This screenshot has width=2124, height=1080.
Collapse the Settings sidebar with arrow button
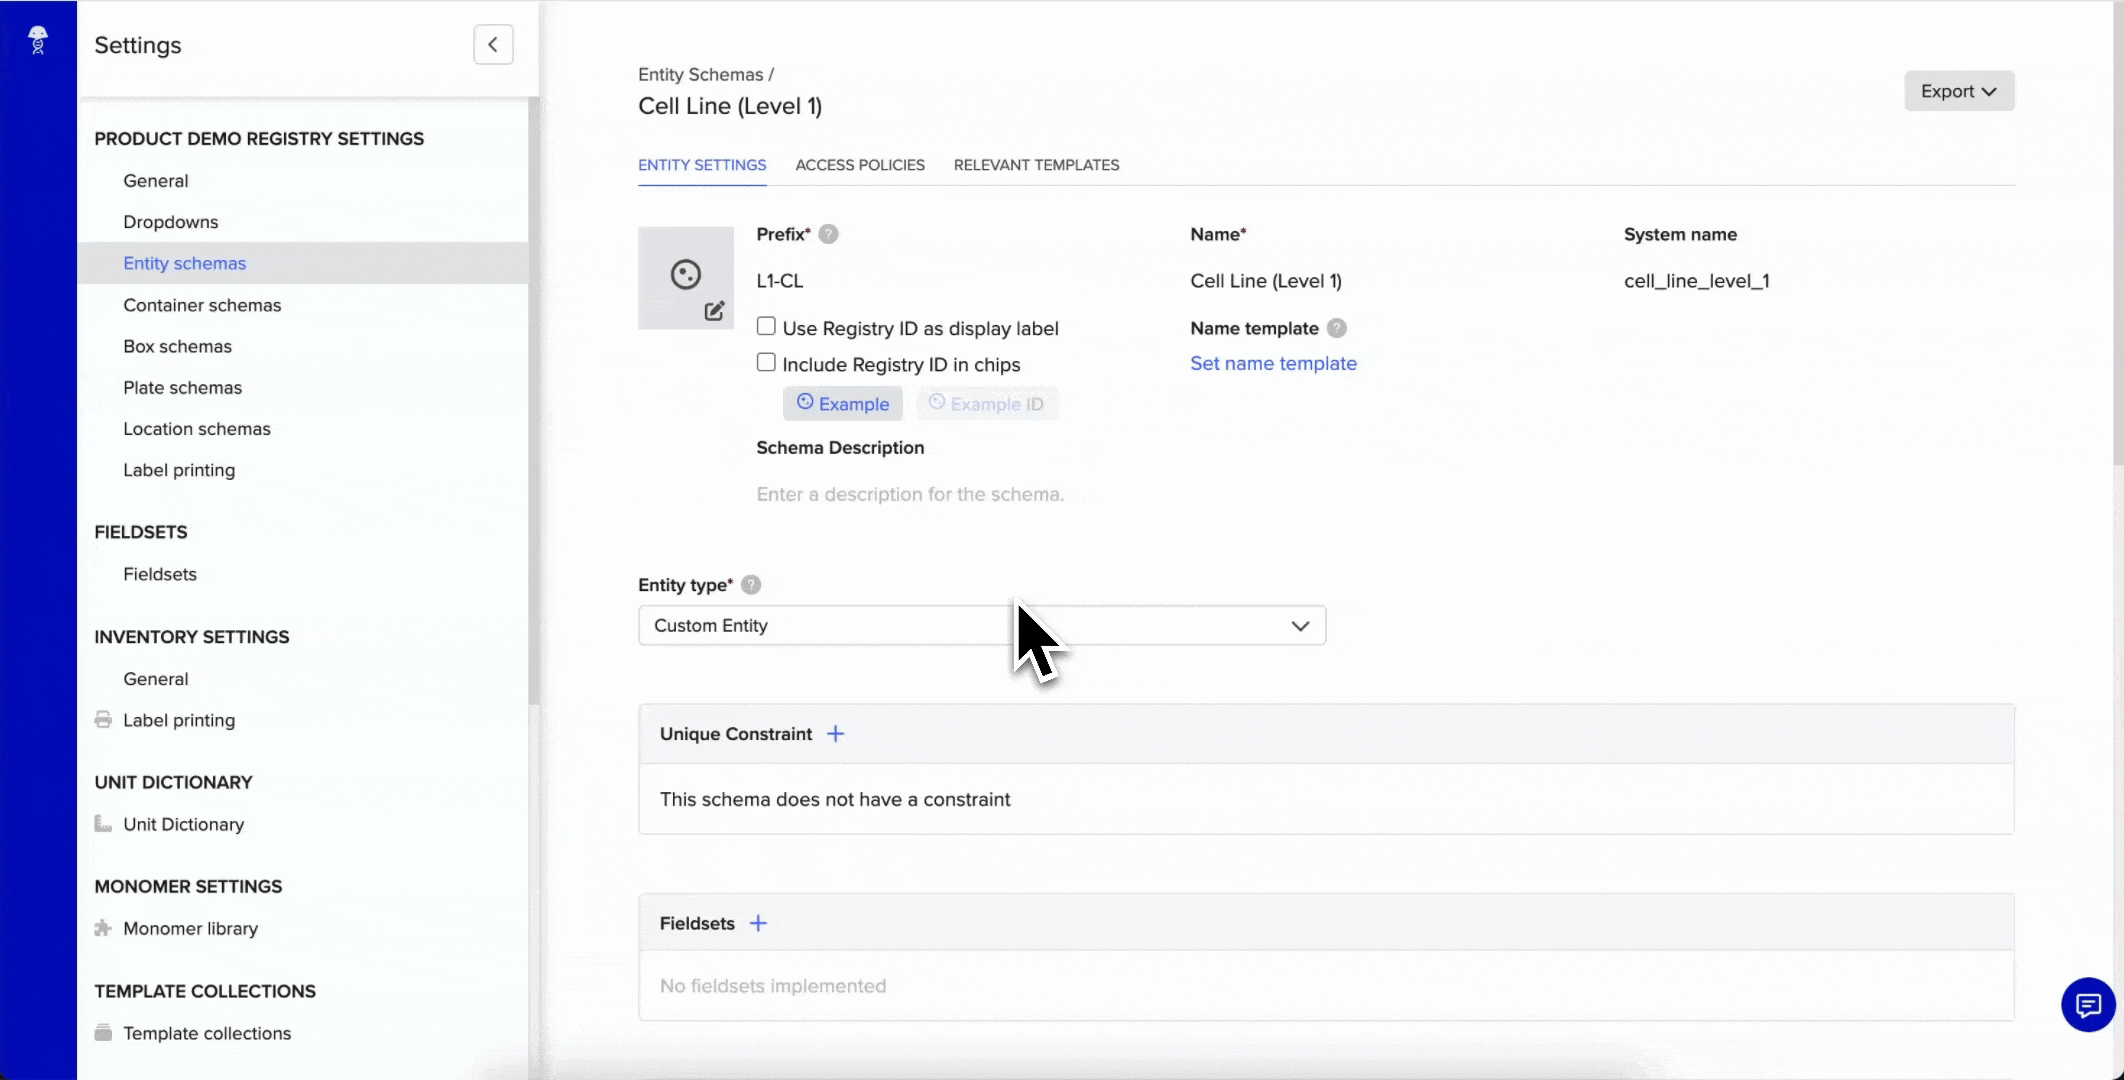point(493,45)
